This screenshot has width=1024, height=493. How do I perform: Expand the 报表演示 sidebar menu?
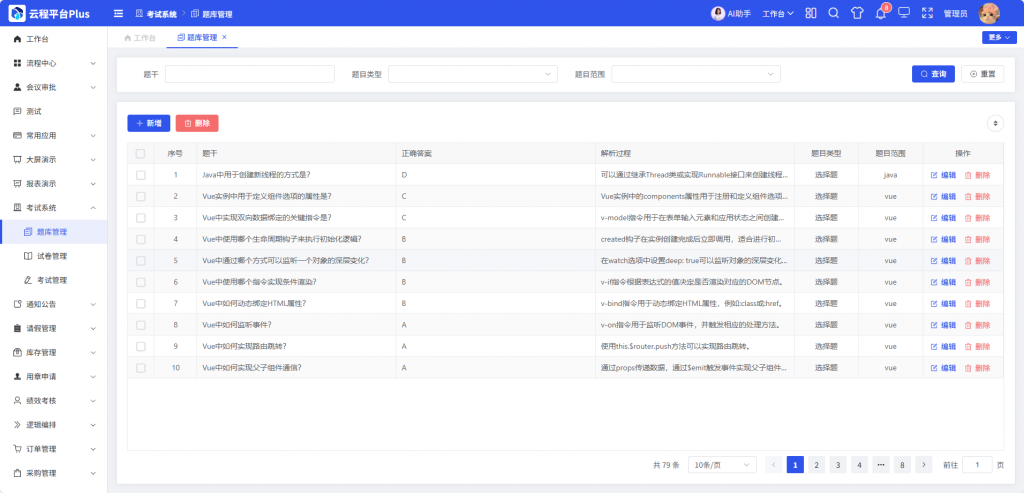click(54, 183)
